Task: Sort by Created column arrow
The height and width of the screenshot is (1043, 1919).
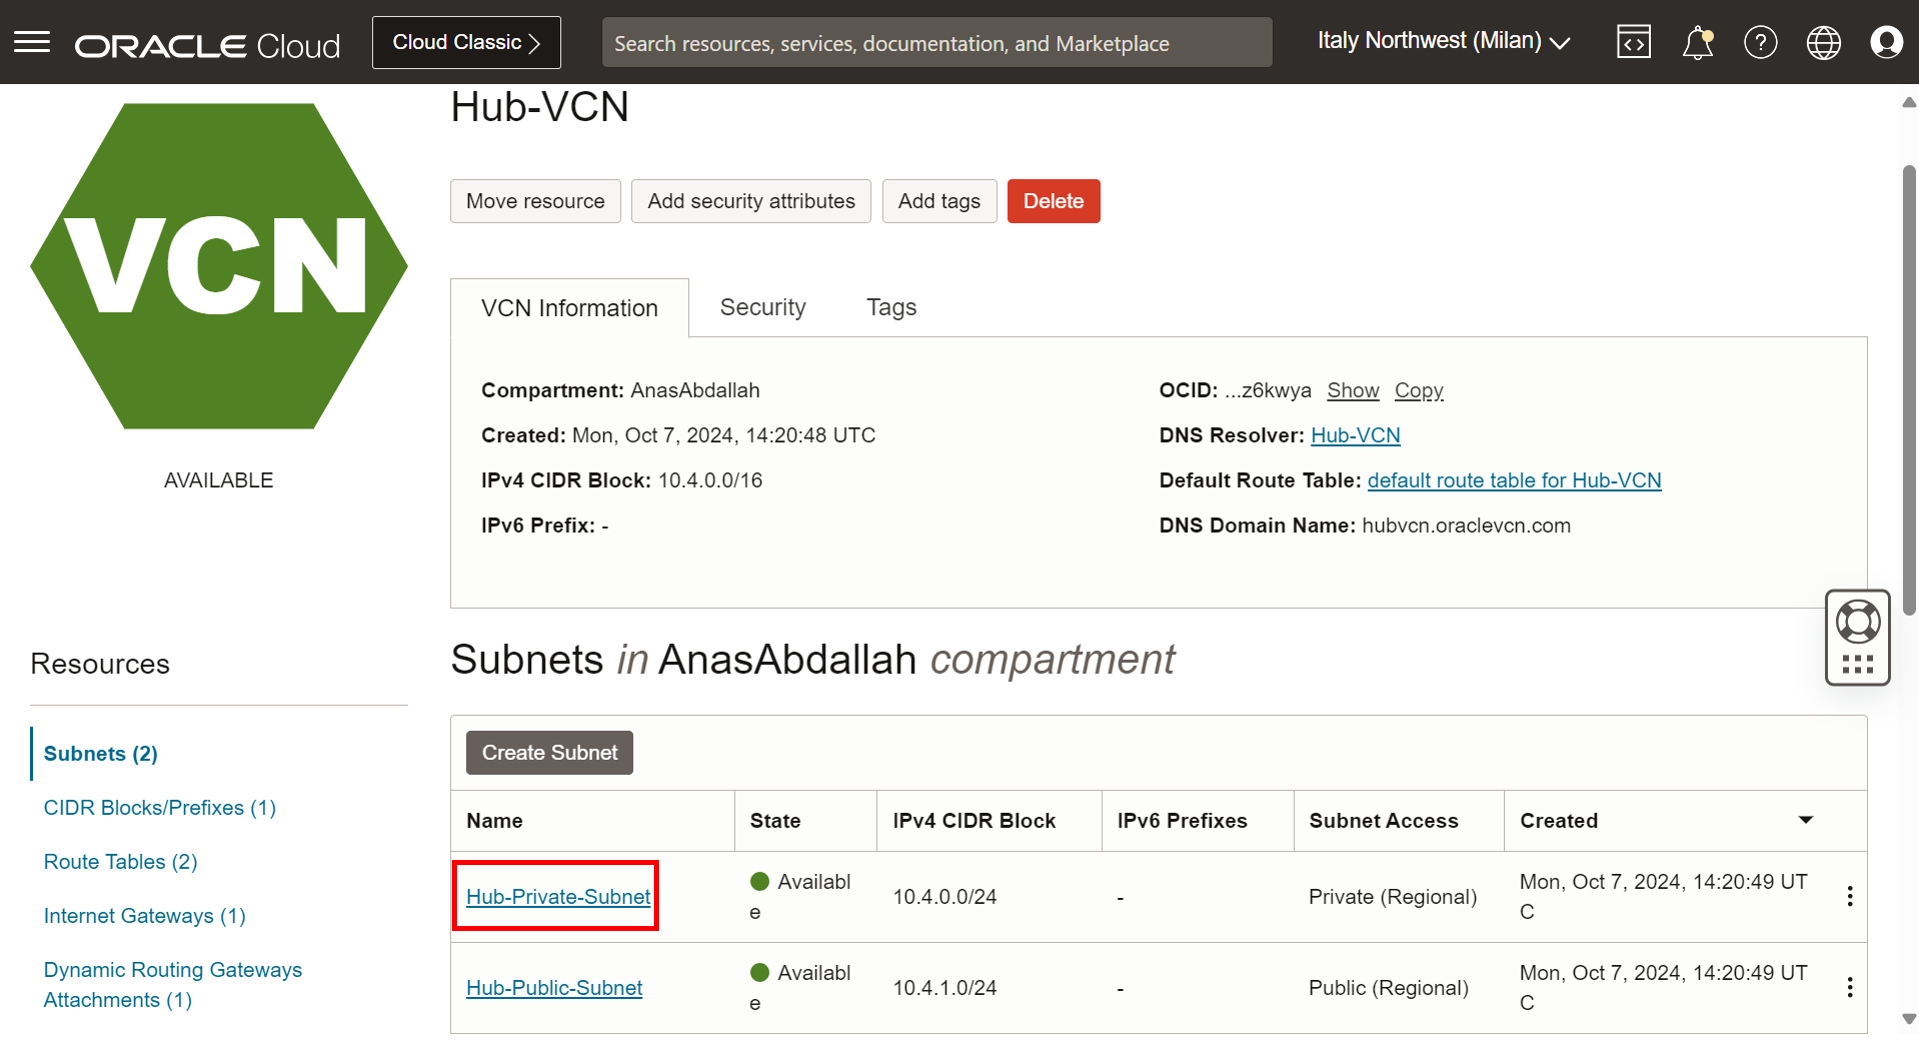Action: point(1805,820)
